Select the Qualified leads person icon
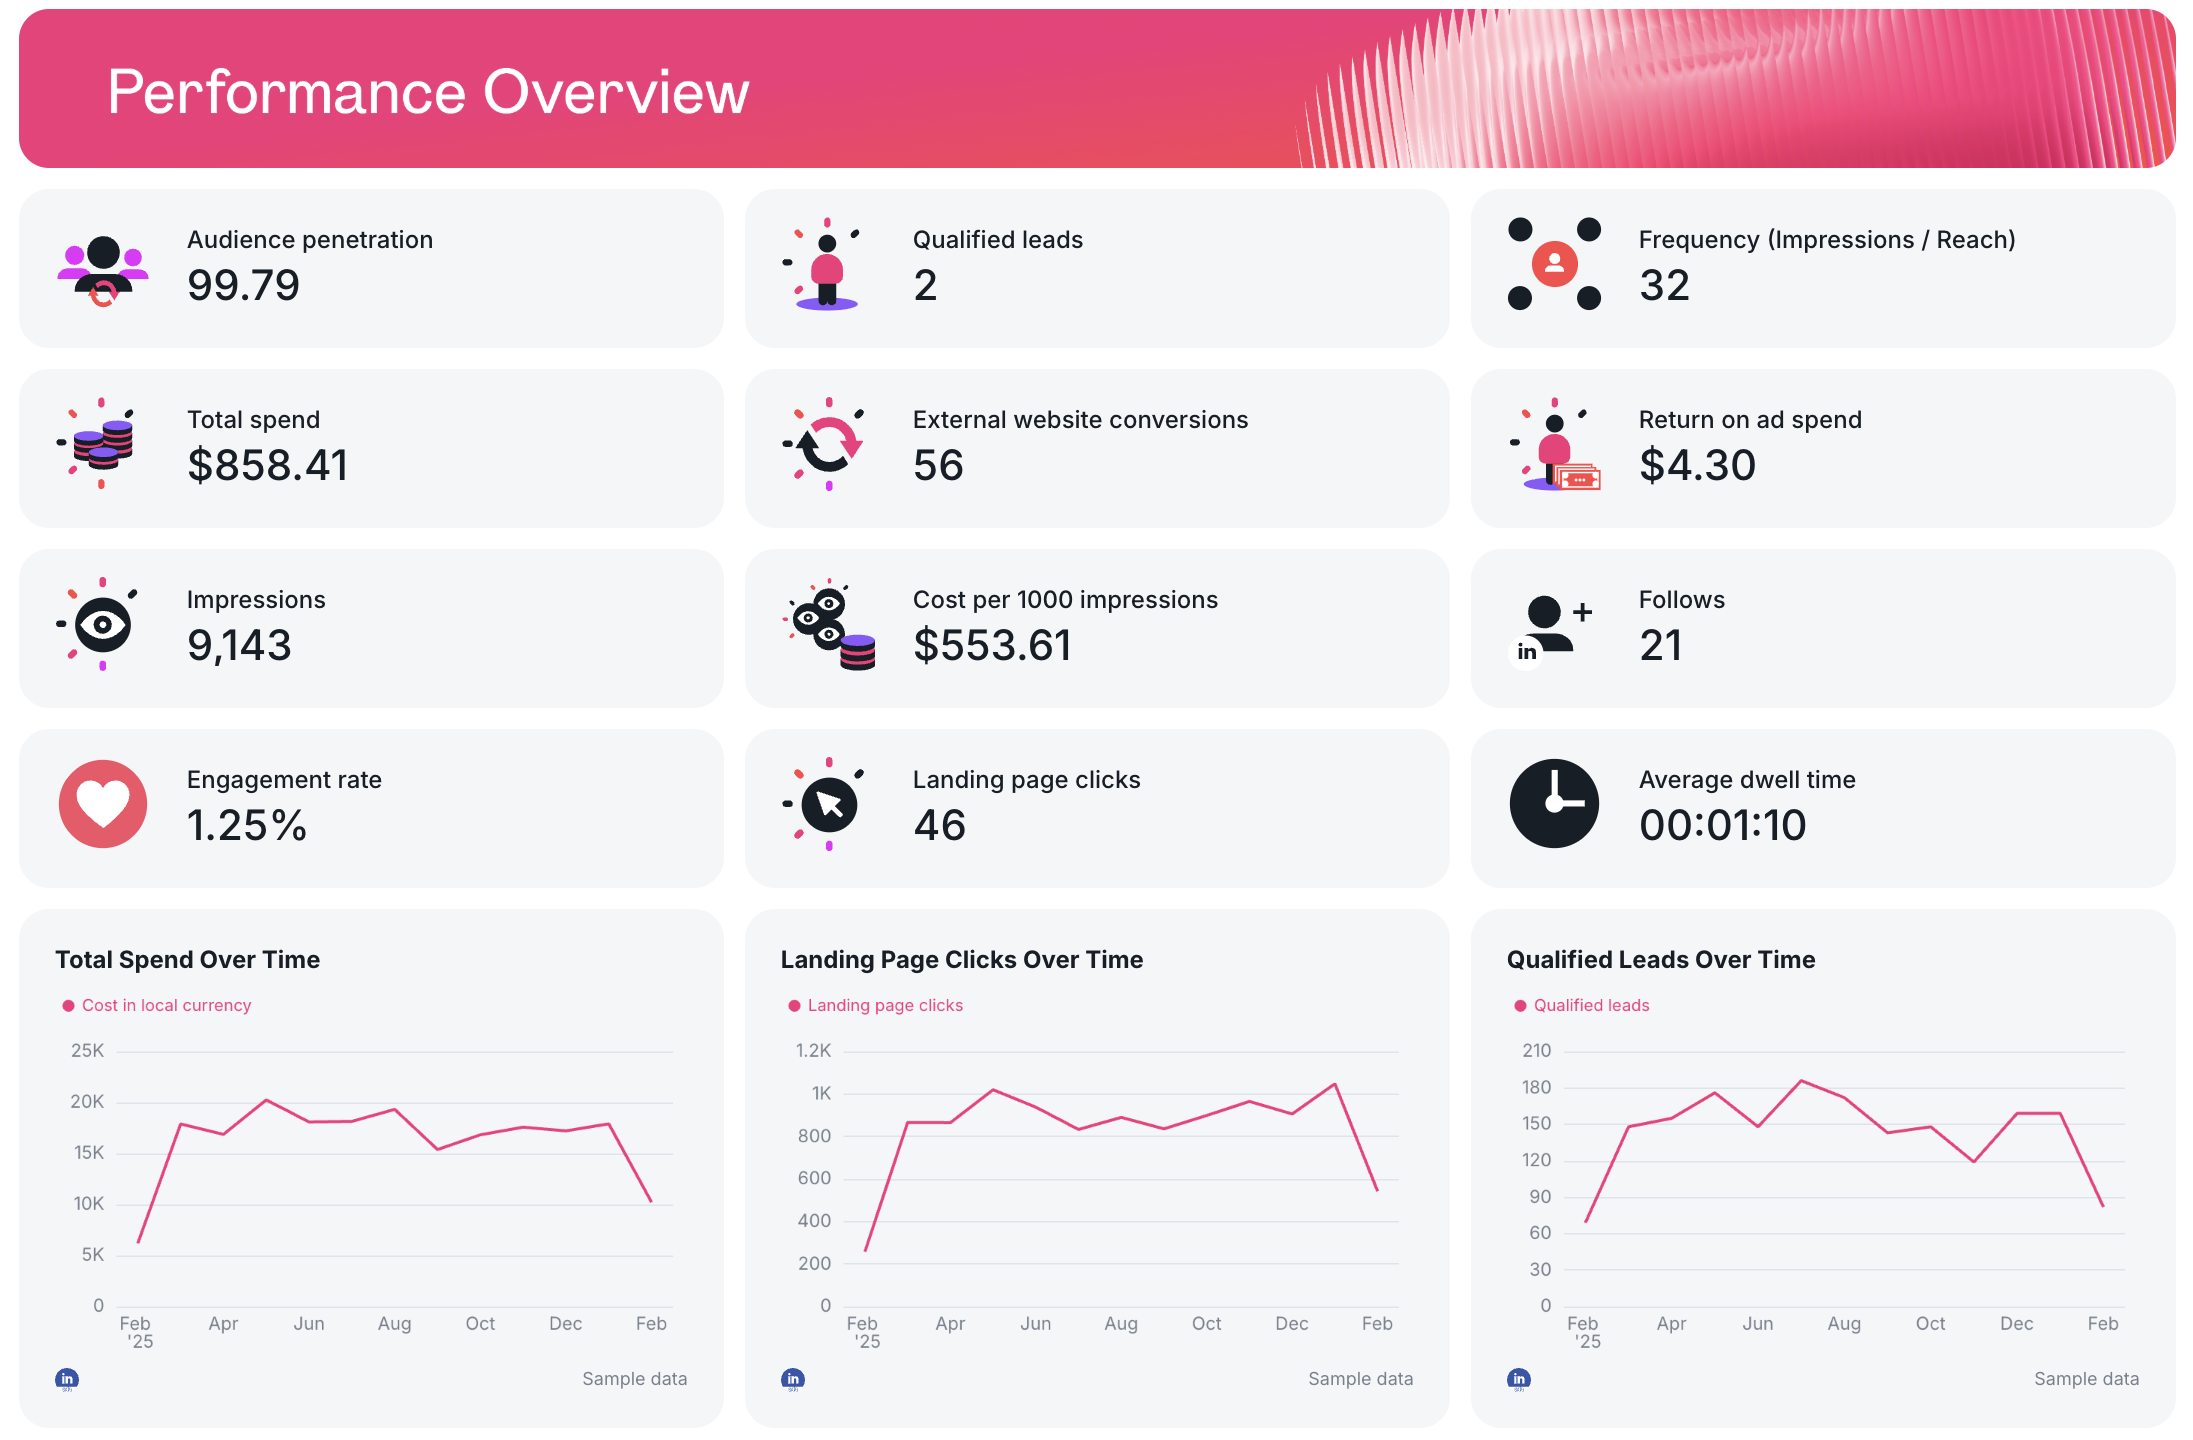The width and height of the screenshot is (2193, 1440). point(826,266)
